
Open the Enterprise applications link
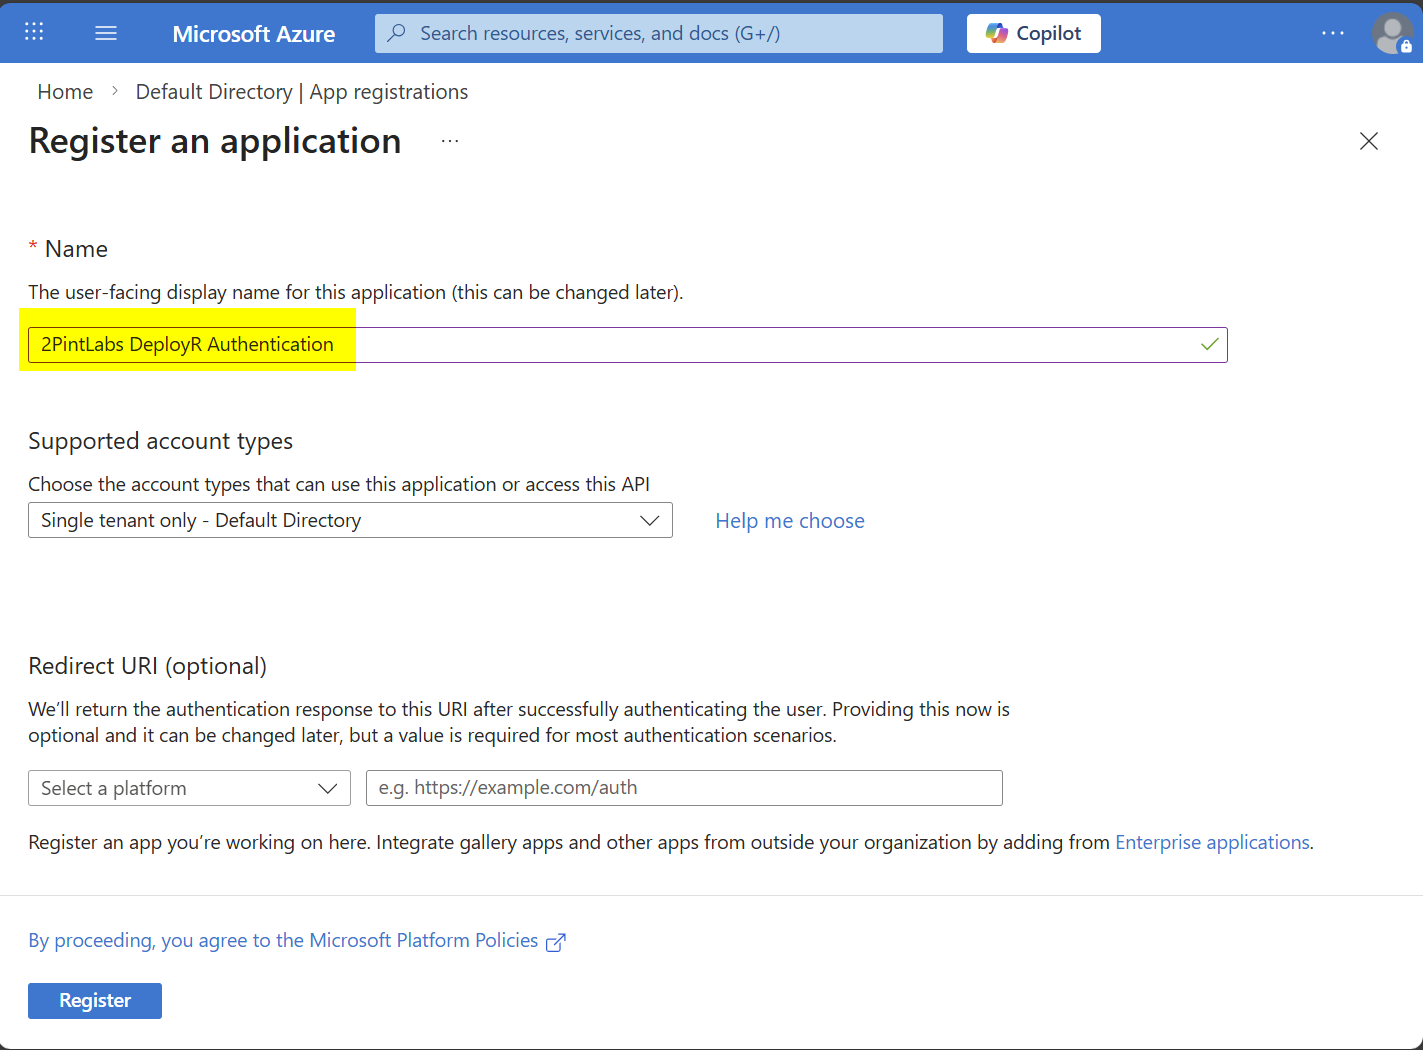click(1211, 842)
